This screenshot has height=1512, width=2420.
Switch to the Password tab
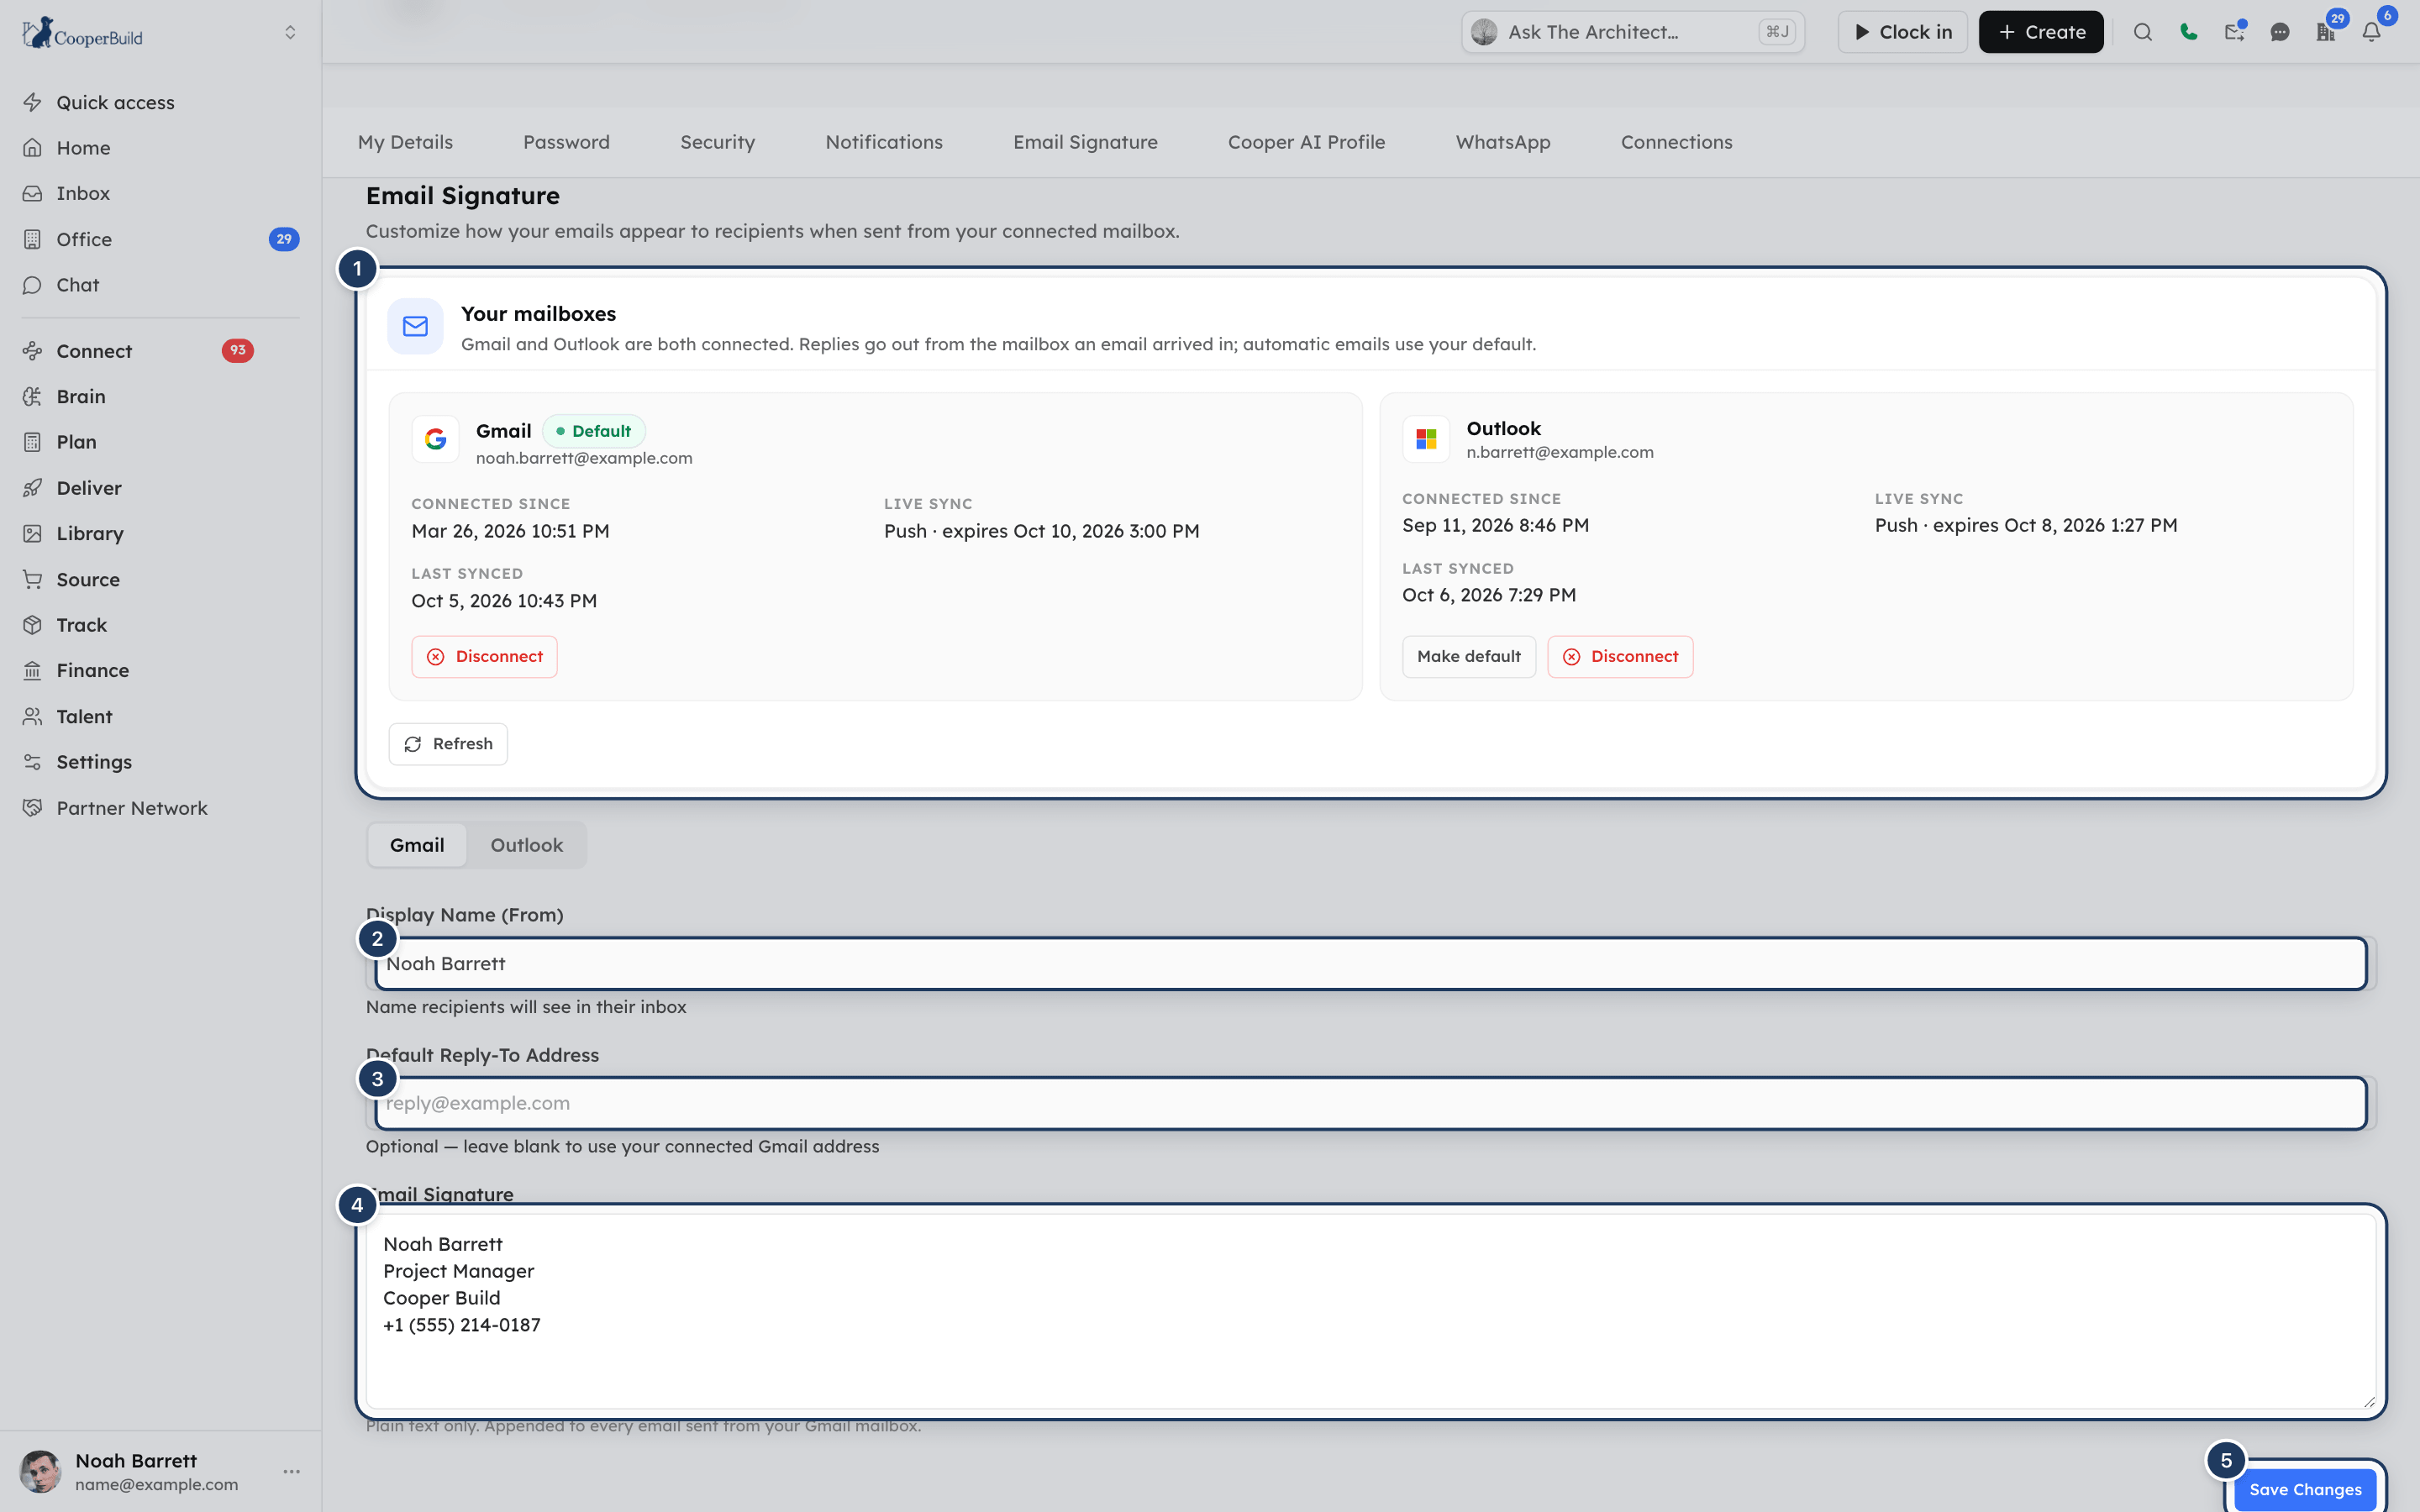click(566, 142)
